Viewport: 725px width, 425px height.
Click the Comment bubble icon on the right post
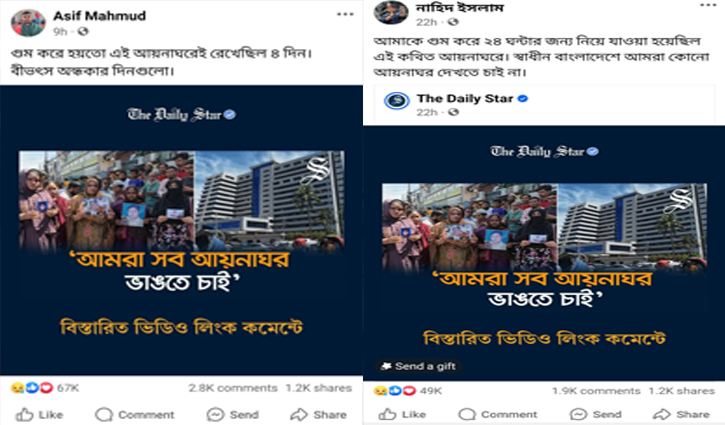pyautogui.click(x=467, y=414)
